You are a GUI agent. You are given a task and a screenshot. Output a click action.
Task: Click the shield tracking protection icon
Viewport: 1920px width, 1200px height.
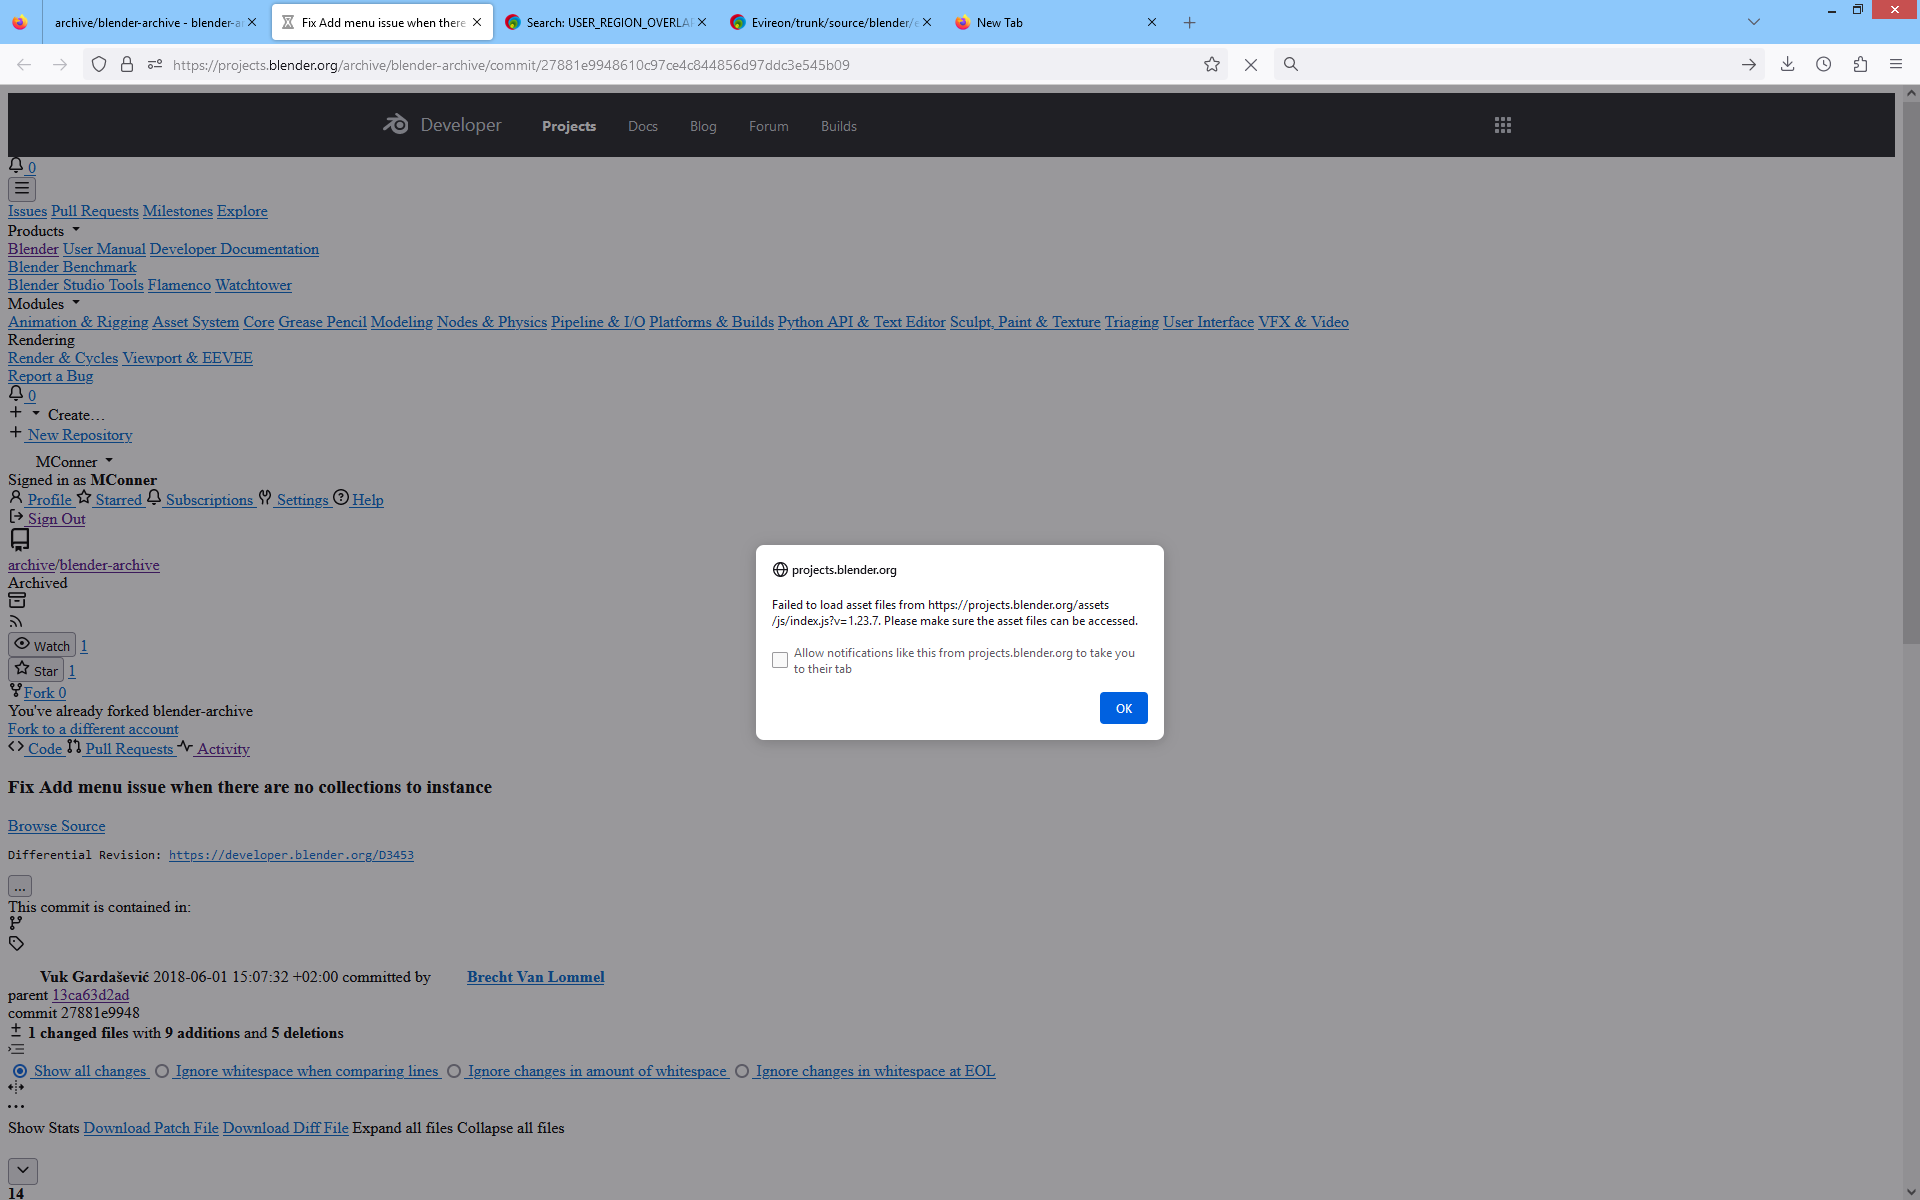click(x=99, y=64)
